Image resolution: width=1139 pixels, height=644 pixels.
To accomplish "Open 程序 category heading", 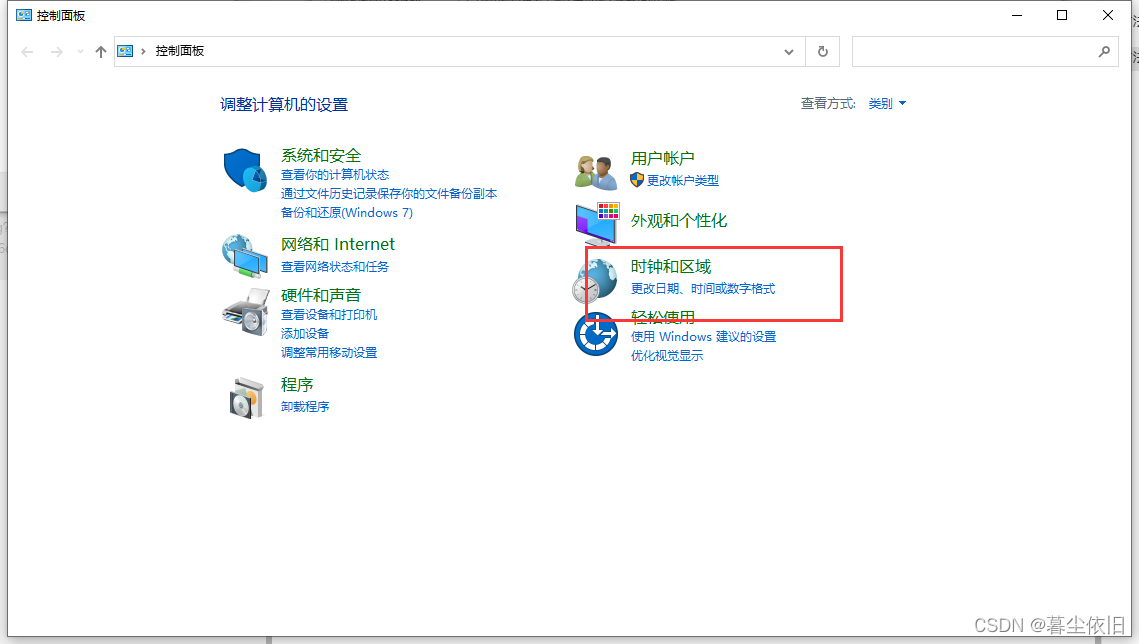I will (297, 384).
